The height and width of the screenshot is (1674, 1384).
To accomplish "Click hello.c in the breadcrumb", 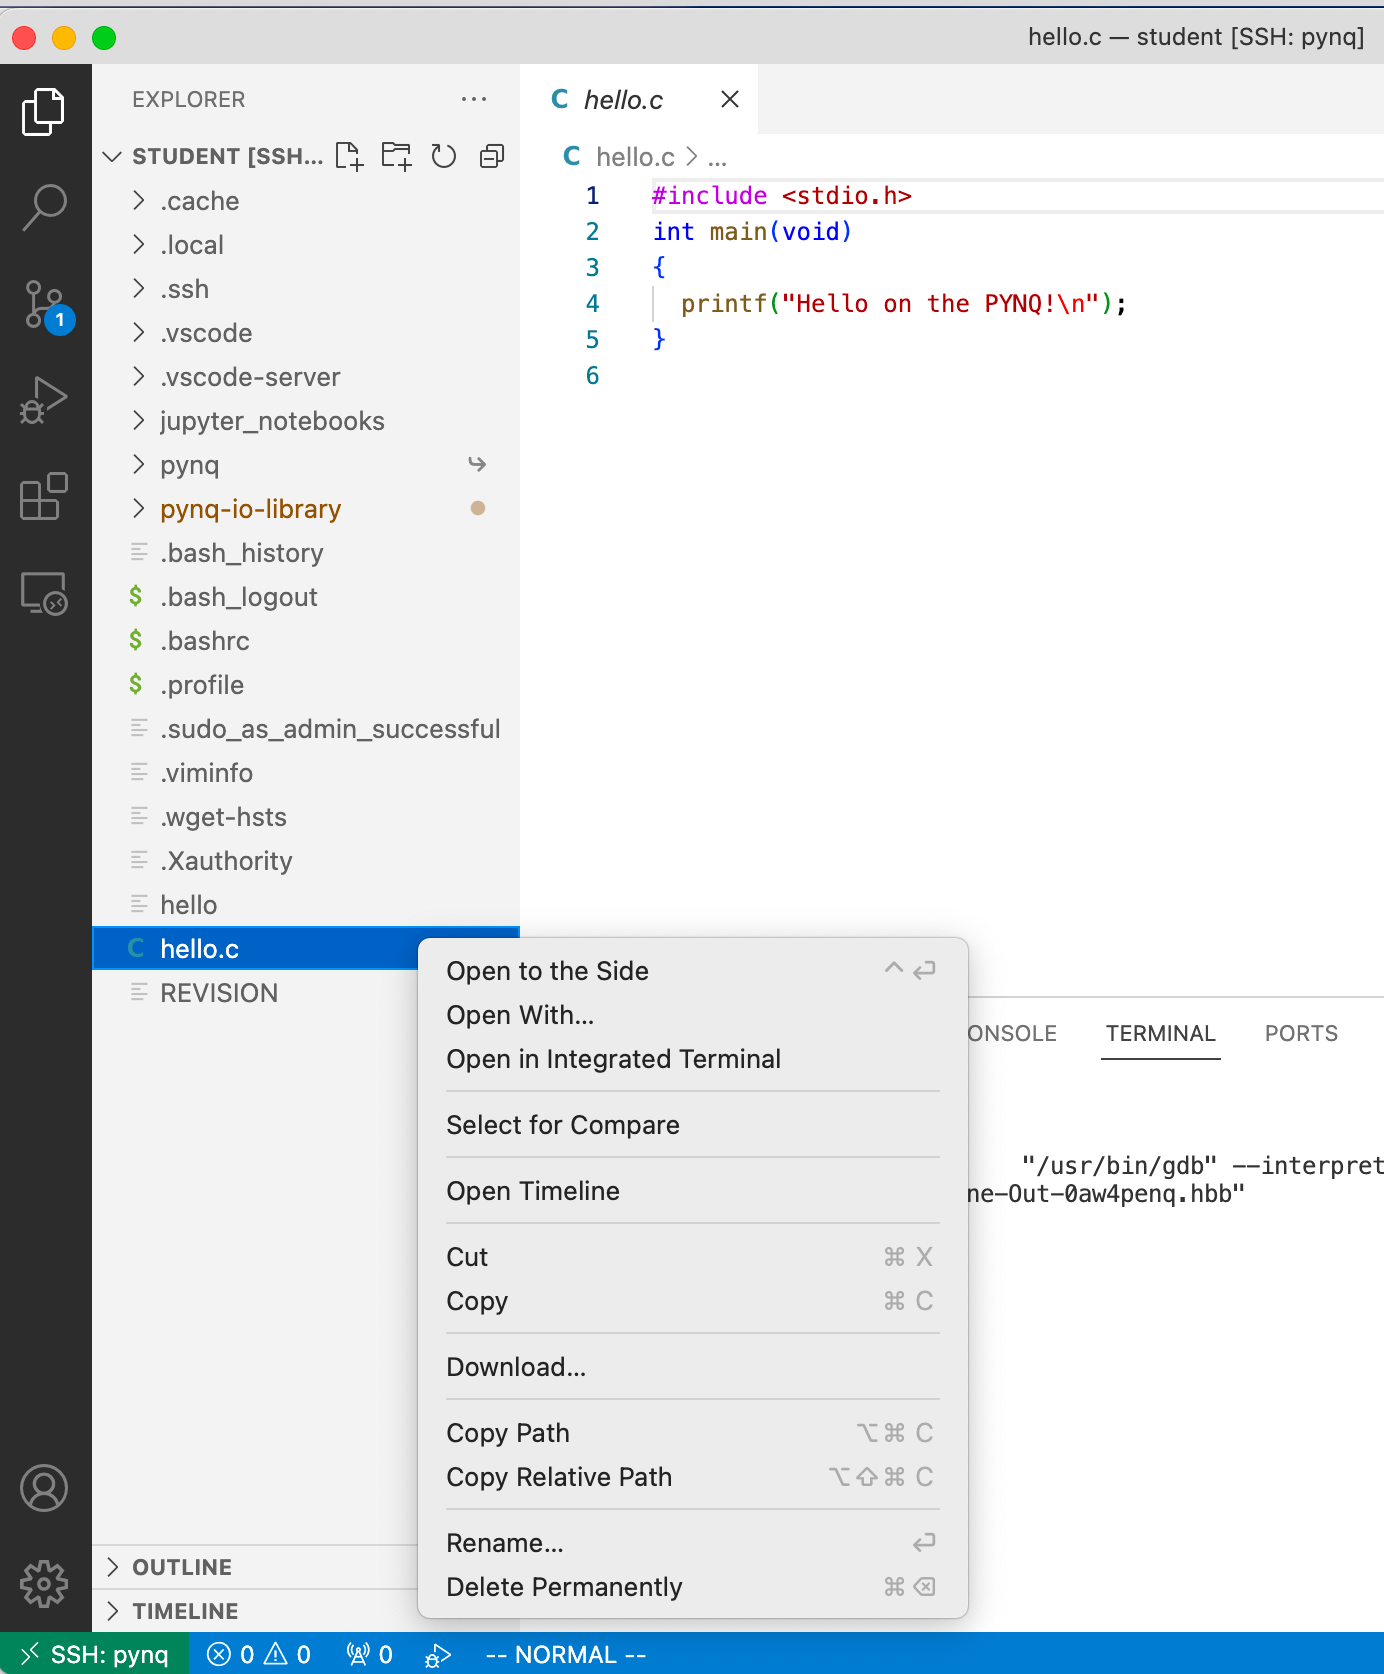I will 635,157.
